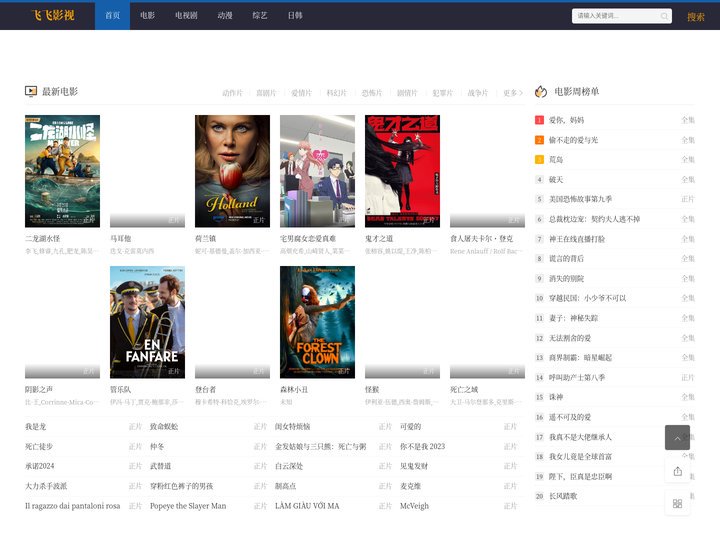Image resolution: width=720 pixels, height=540 pixels.
Task: Expand 更多 movie categories
Action: (x=512, y=93)
